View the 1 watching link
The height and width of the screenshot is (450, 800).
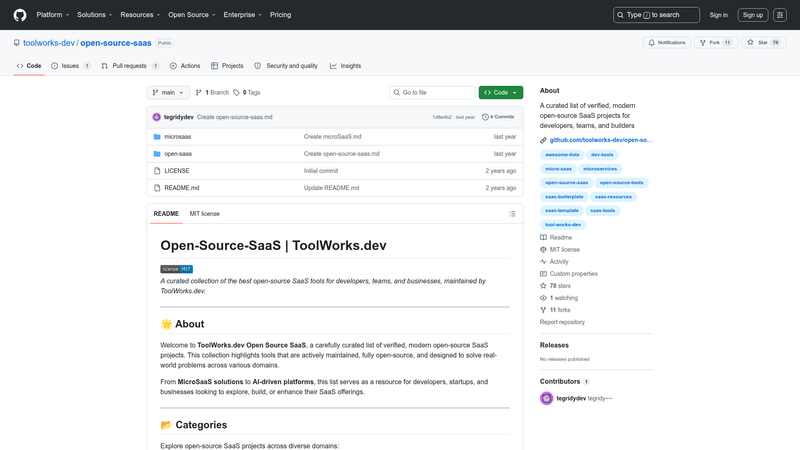(559, 298)
